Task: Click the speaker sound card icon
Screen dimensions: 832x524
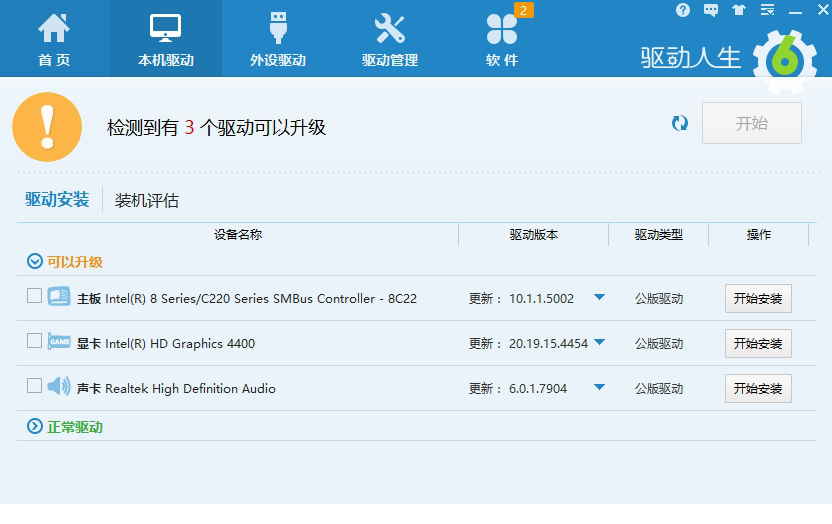Action: click(59, 386)
